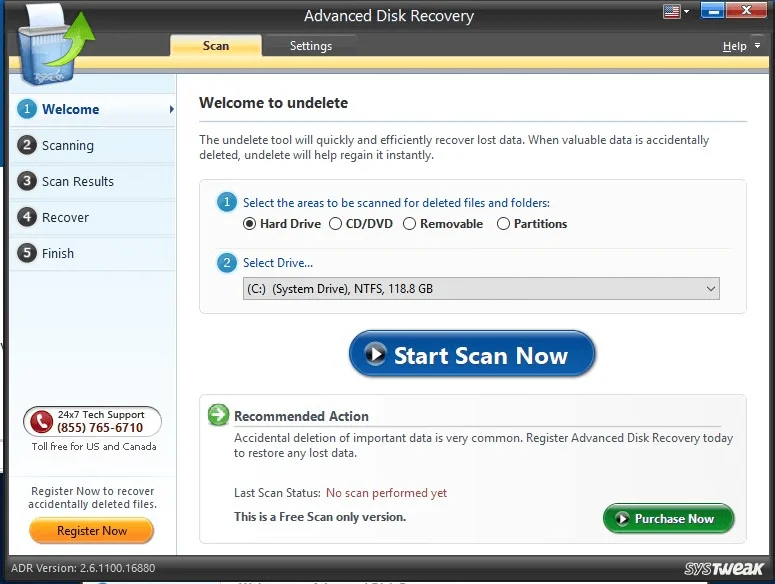The width and height of the screenshot is (775, 584).
Task: Go to the Scanning step
Action: coord(93,145)
